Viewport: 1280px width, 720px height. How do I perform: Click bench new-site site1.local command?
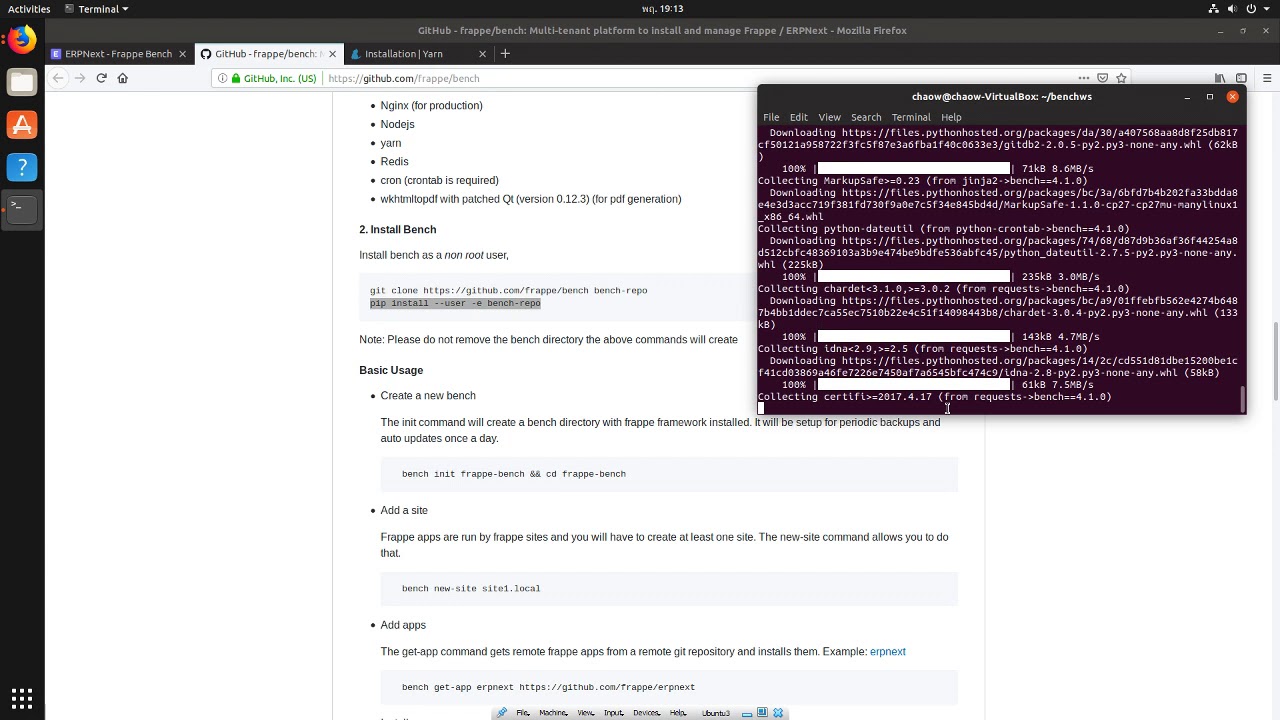471,589
